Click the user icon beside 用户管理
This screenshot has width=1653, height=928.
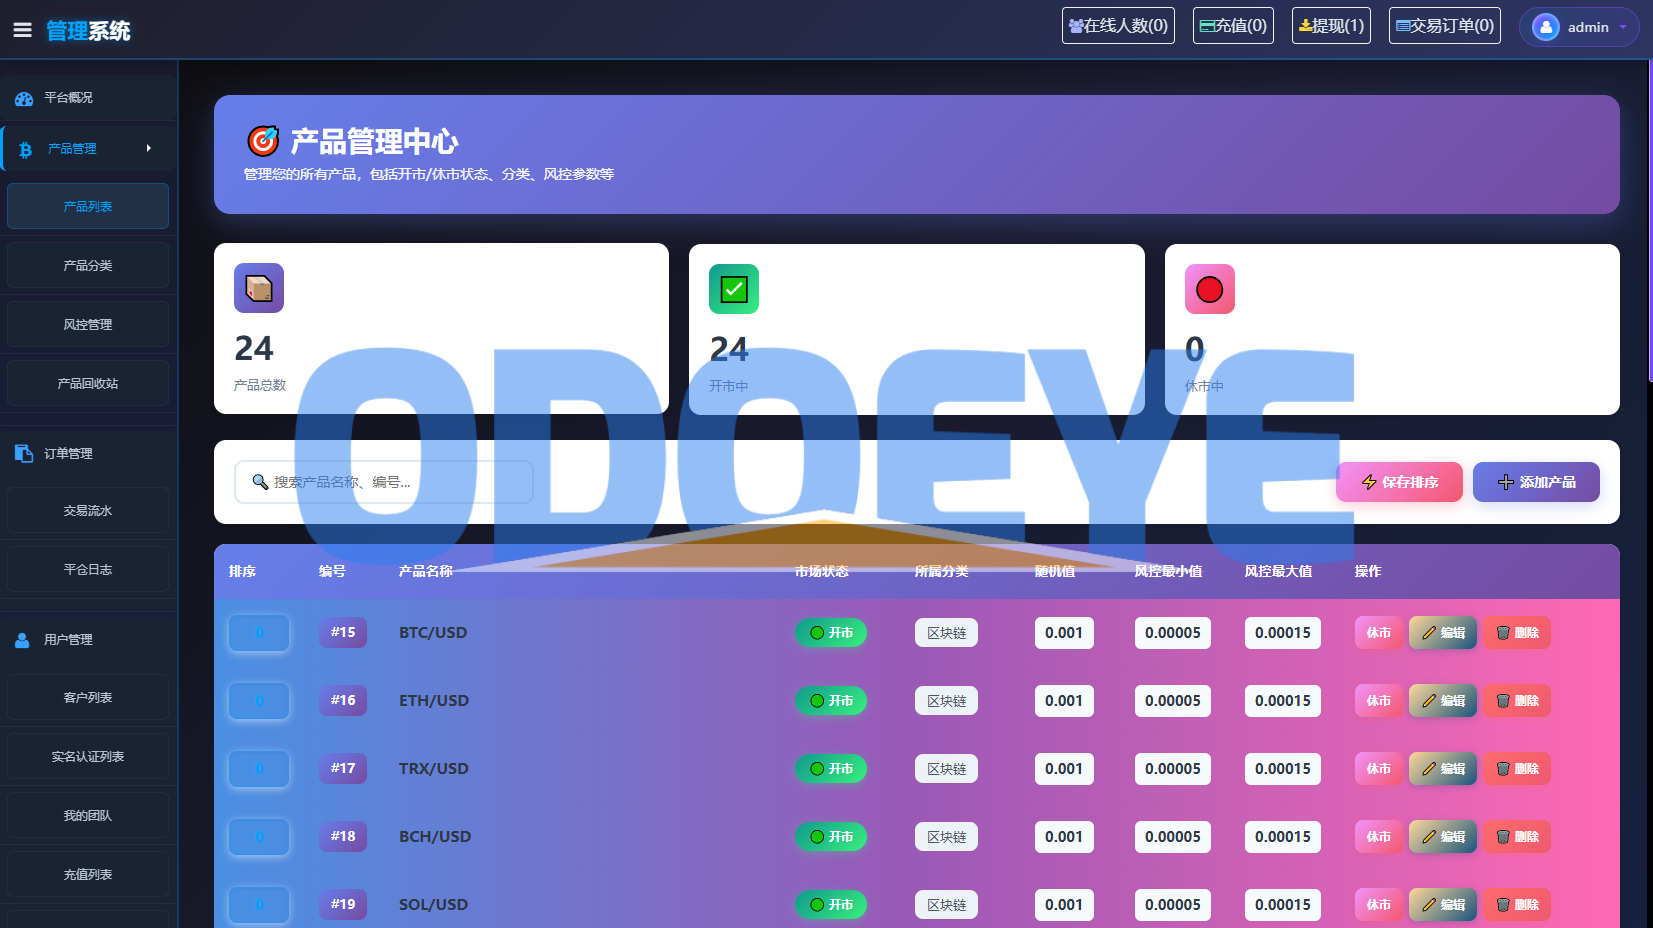[22, 640]
